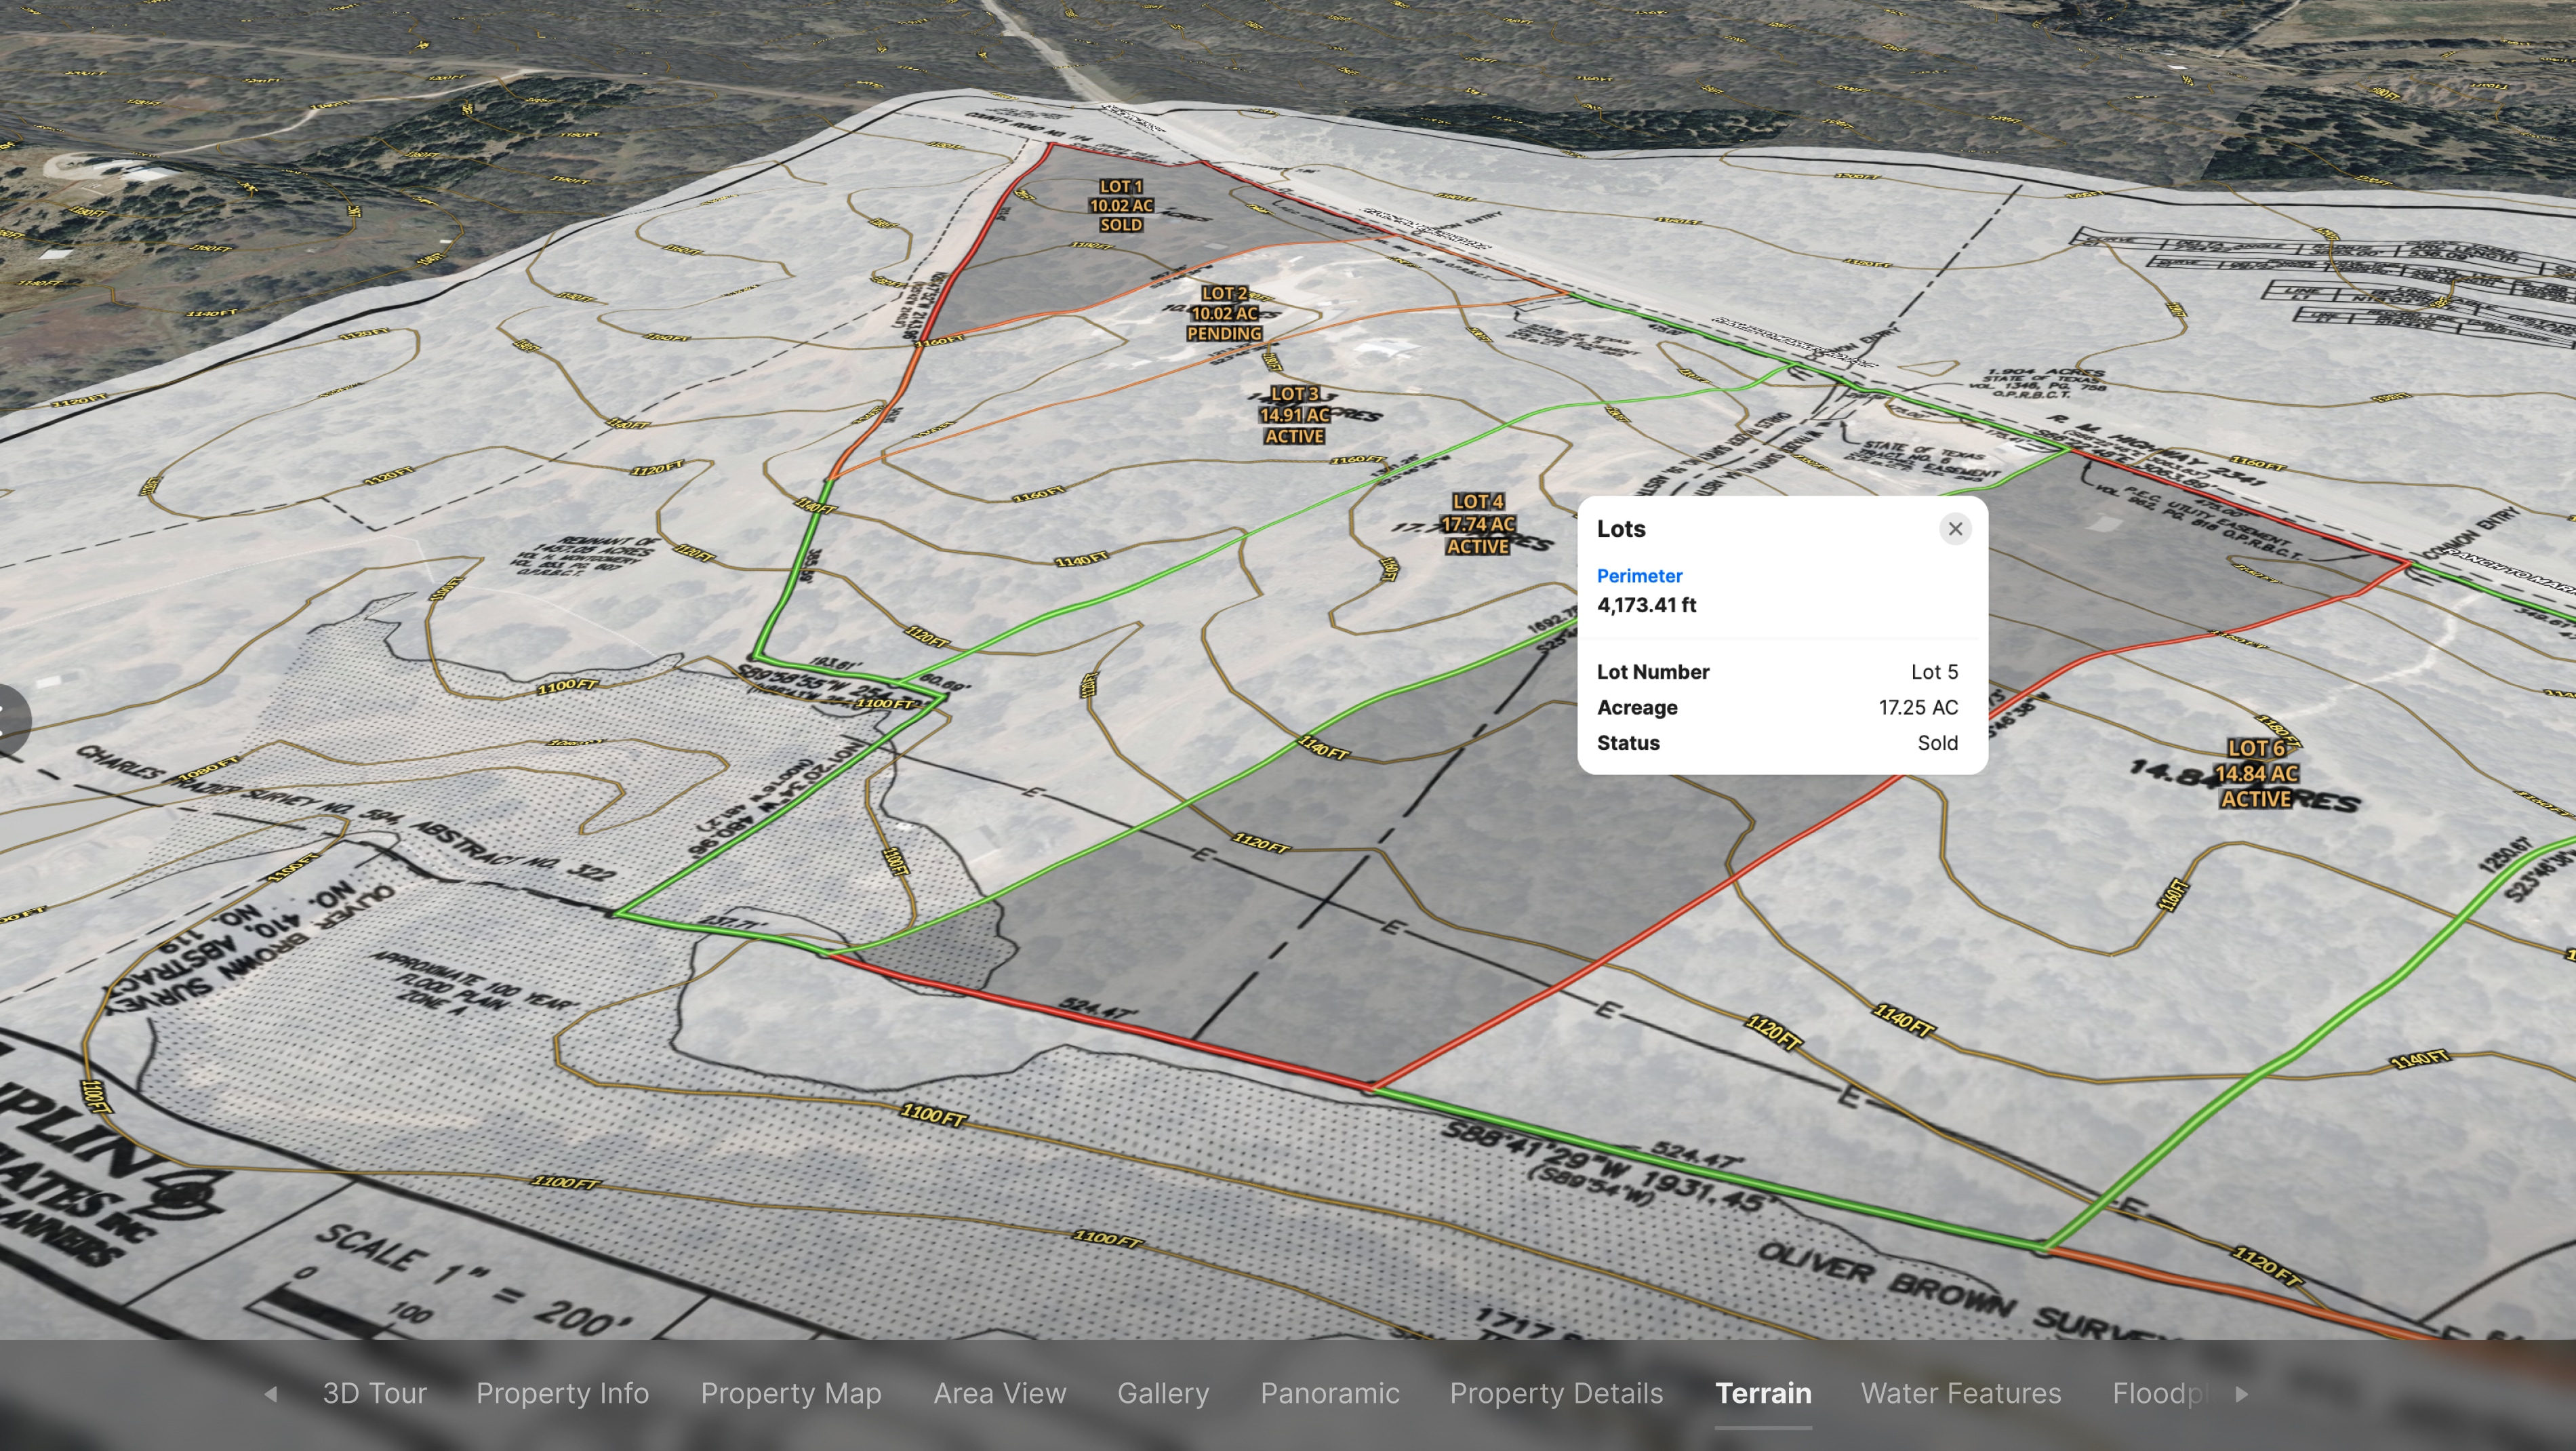This screenshot has height=1451, width=2576.
Task: Select the Lot 1 Sold map label
Action: pyautogui.click(x=1121, y=206)
